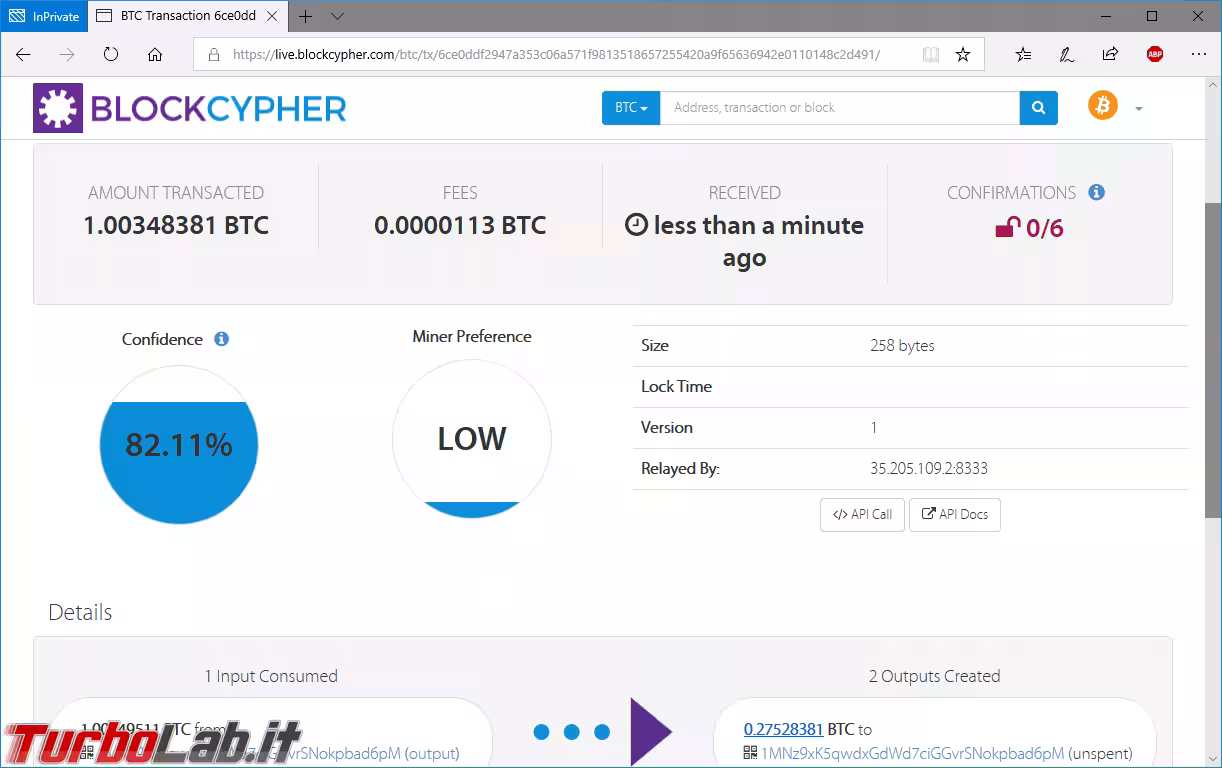This screenshot has height=768, width=1222.
Task: Click the browser address bar URL
Action: click(556, 55)
